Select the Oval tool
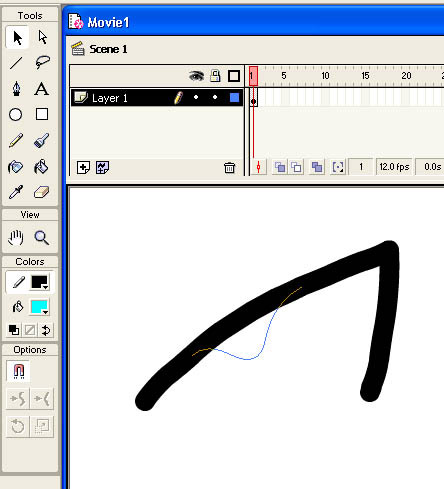 (16, 114)
